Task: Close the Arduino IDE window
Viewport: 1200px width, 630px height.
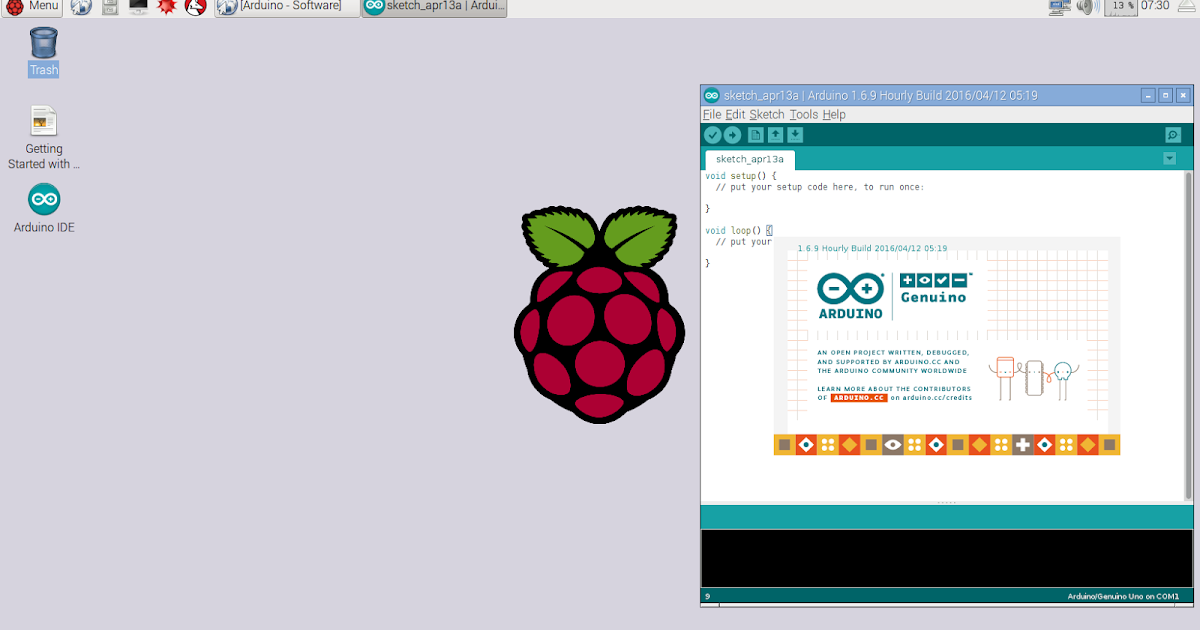Action: [x=1183, y=96]
